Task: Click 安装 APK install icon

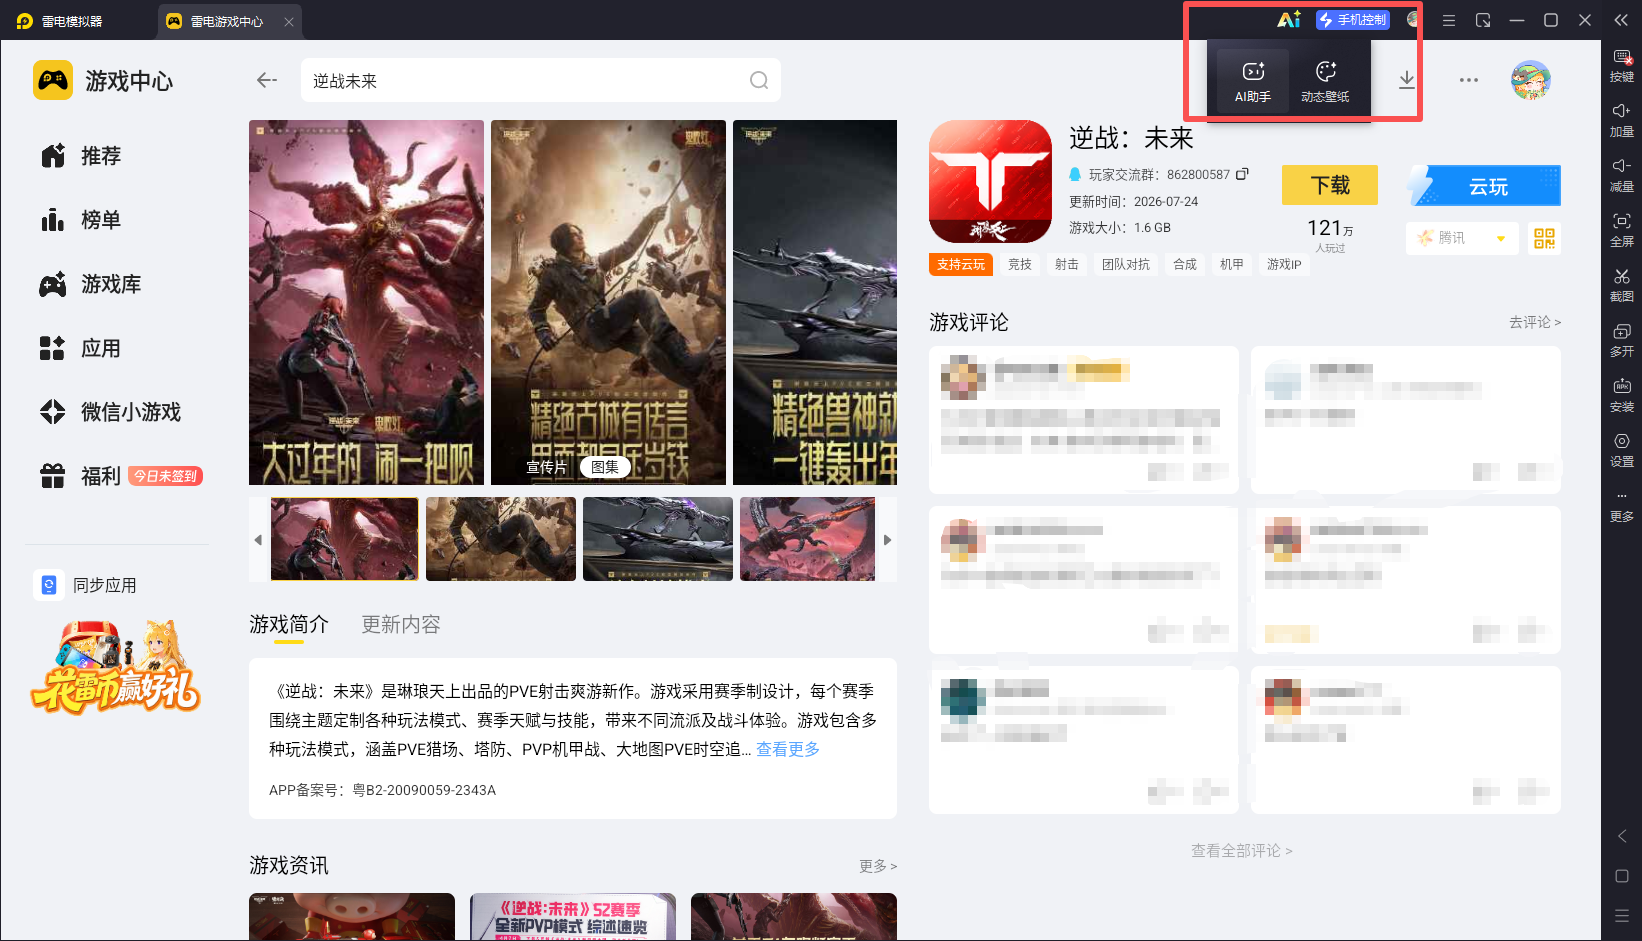Action: point(1621,395)
